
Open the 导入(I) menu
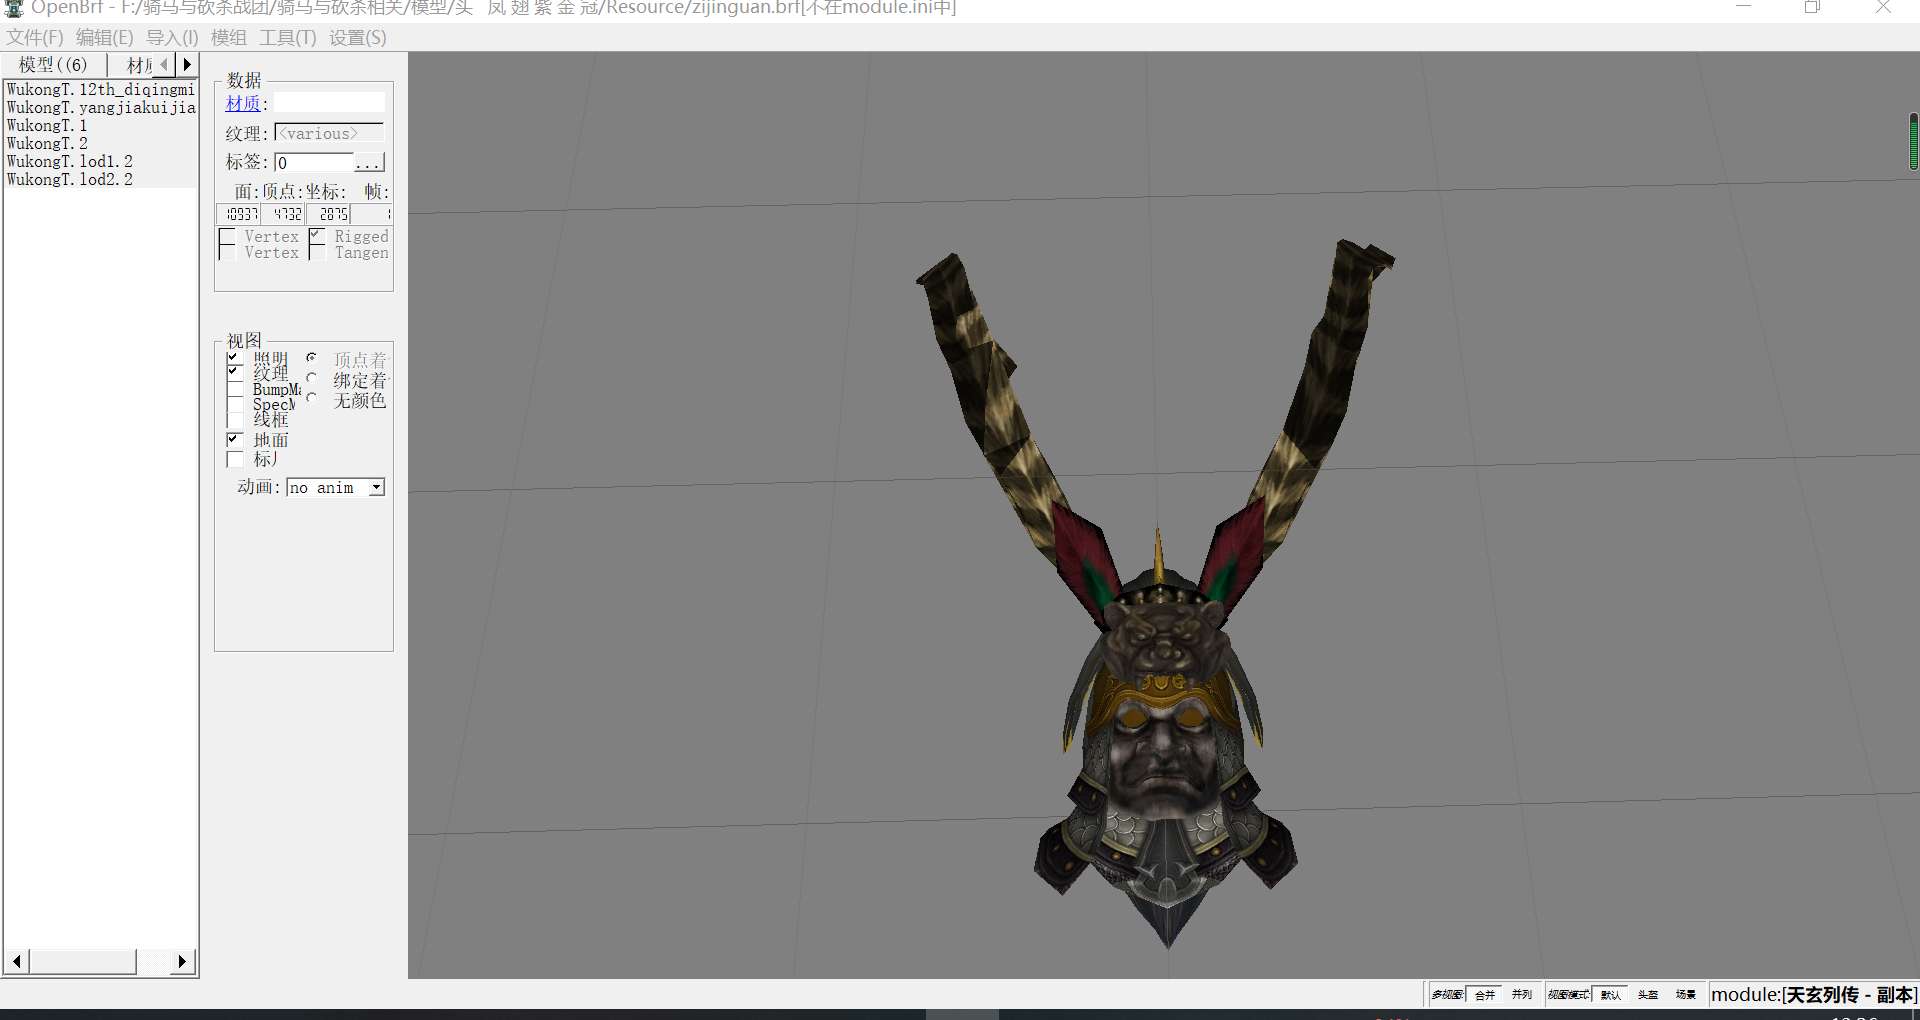pyautogui.click(x=173, y=38)
